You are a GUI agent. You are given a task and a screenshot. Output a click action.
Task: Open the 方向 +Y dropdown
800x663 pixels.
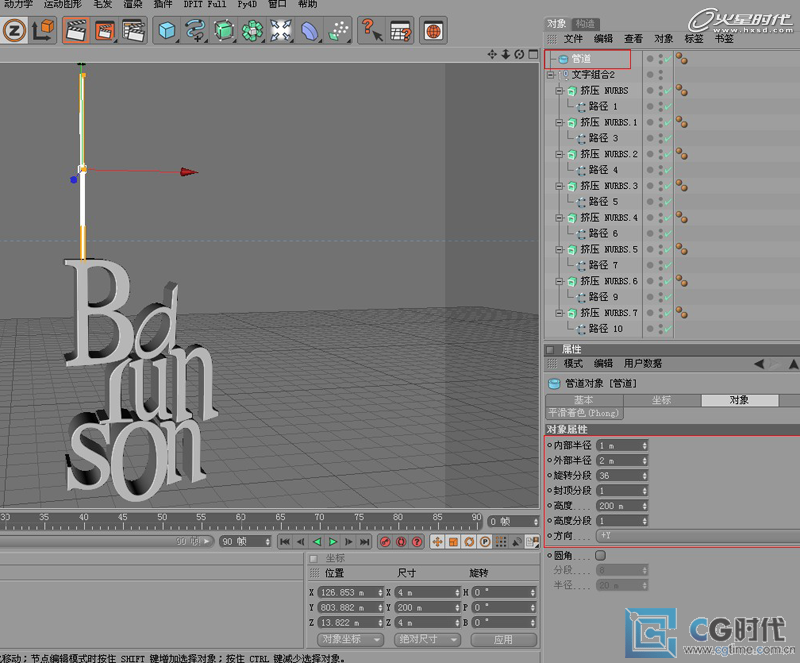[x=698, y=535]
